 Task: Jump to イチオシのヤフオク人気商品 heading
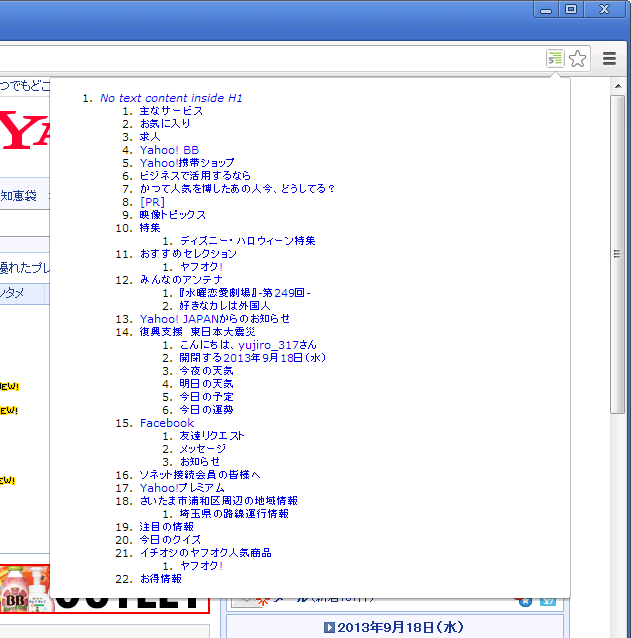[205, 553]
